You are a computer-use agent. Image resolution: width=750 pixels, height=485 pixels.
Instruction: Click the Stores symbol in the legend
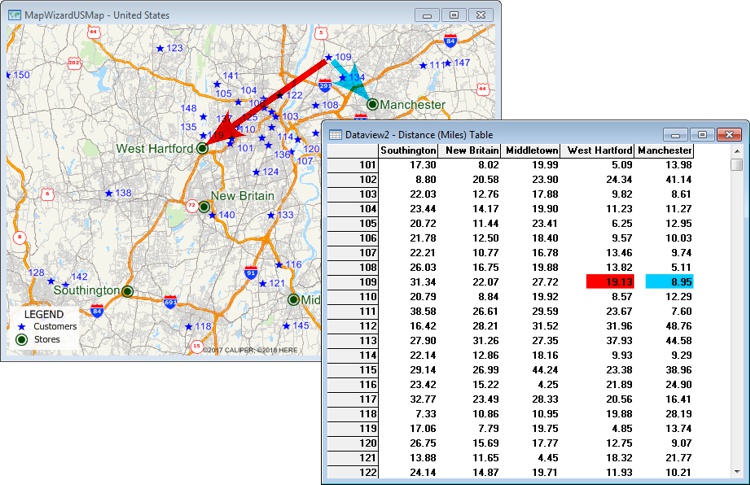pyautogui.click(x=21, y=340)
